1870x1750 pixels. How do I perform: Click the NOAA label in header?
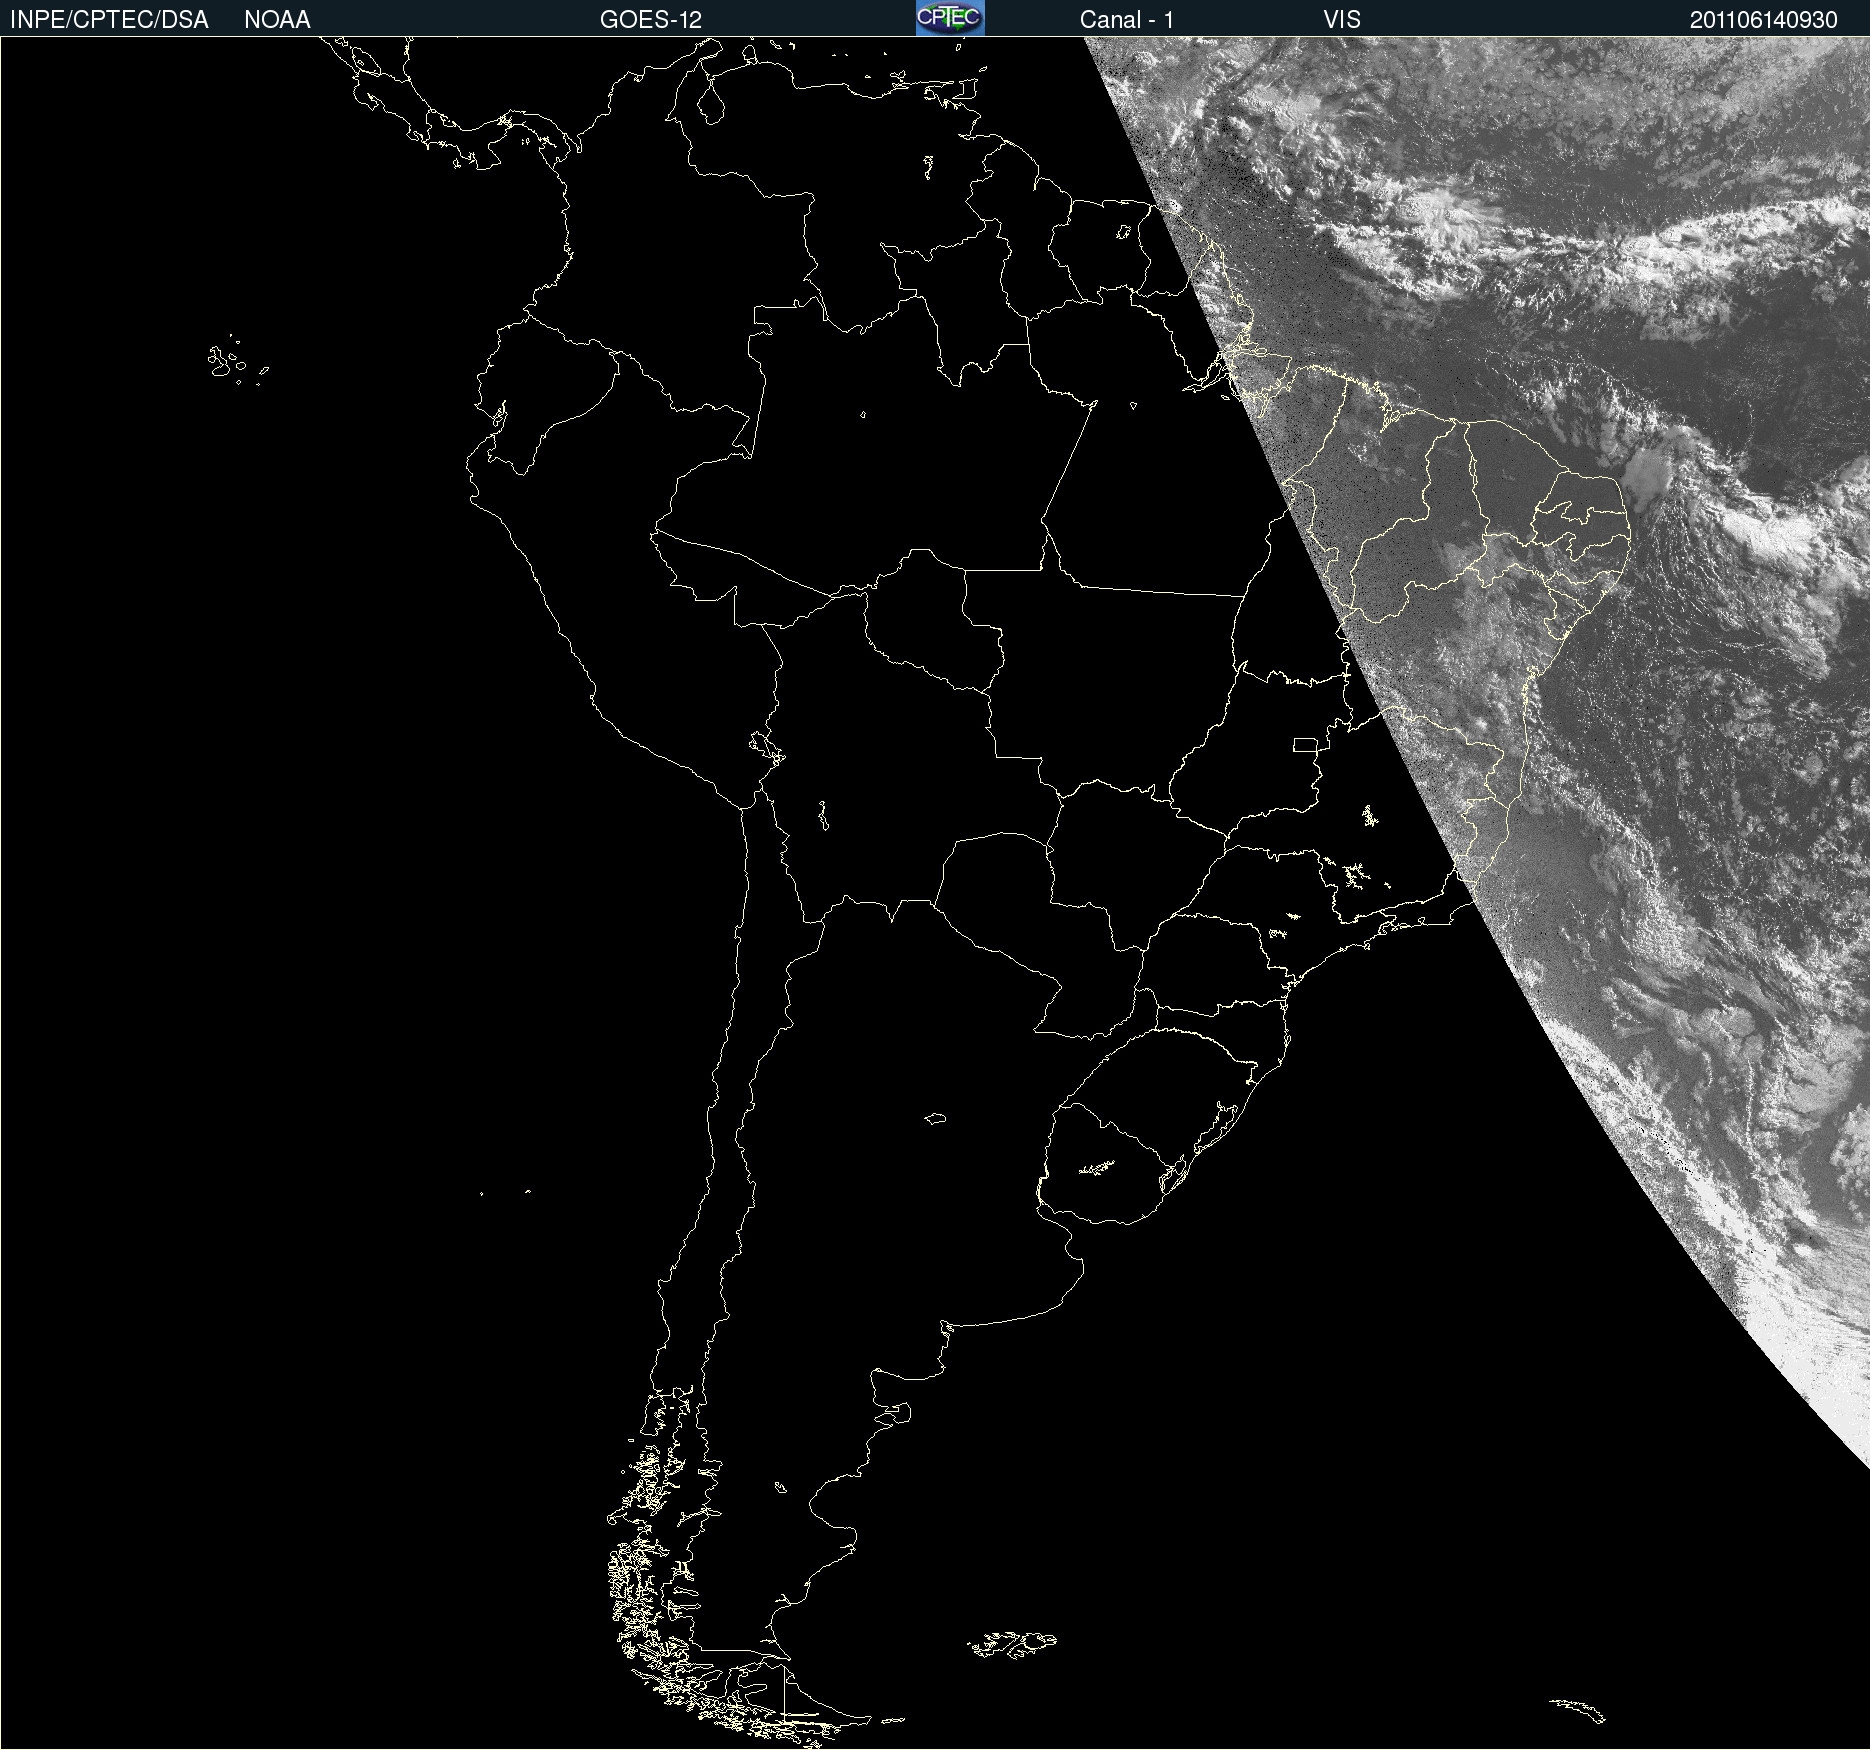[x=277, y=20]
